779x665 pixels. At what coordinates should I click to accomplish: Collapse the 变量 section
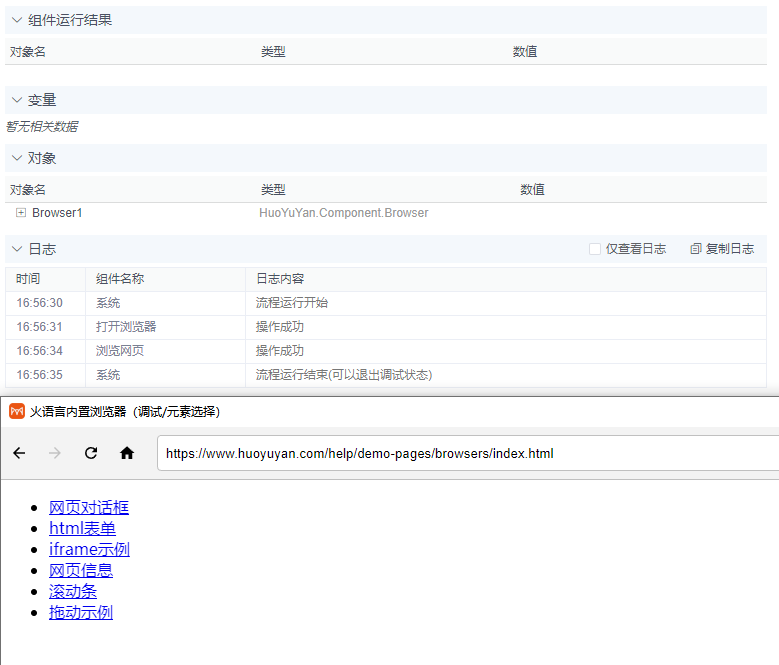(17, 100)
